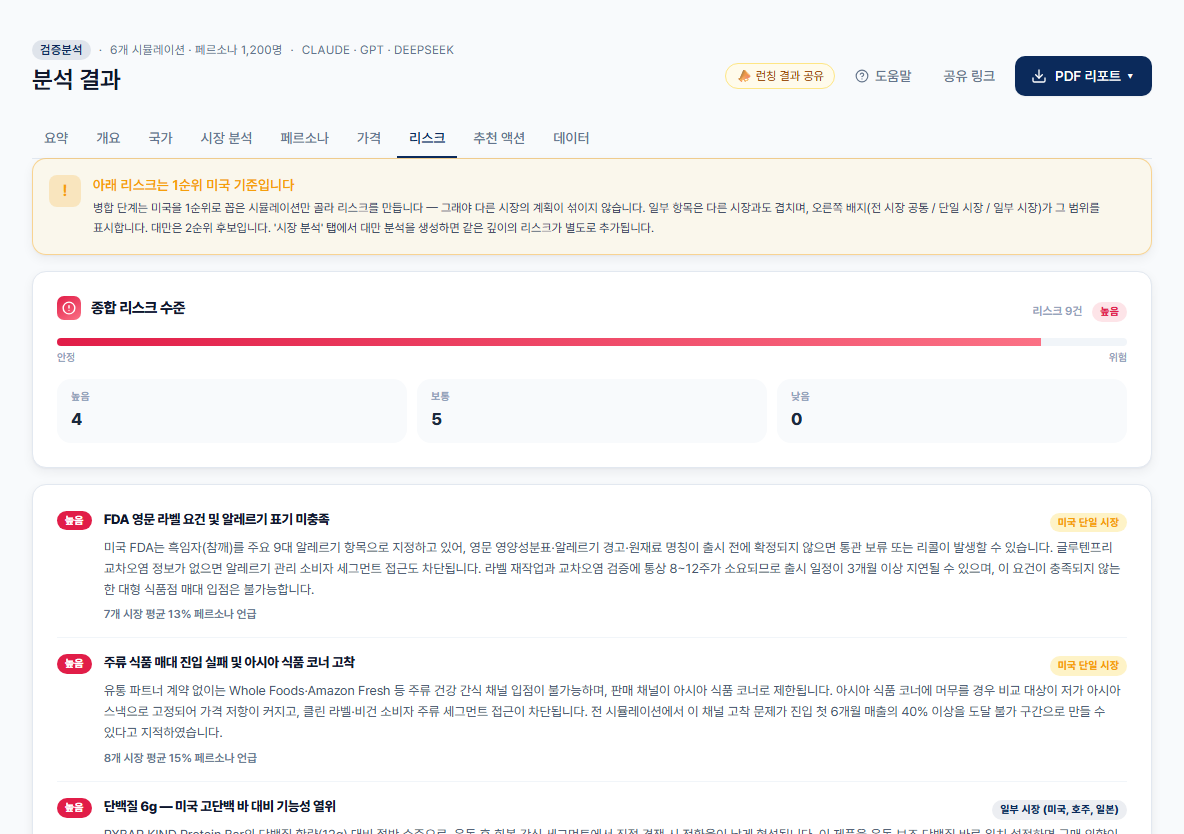Click the 높음 badge on 주류 식품 매대 risk

pyautogui.click(x=74, y=663)
